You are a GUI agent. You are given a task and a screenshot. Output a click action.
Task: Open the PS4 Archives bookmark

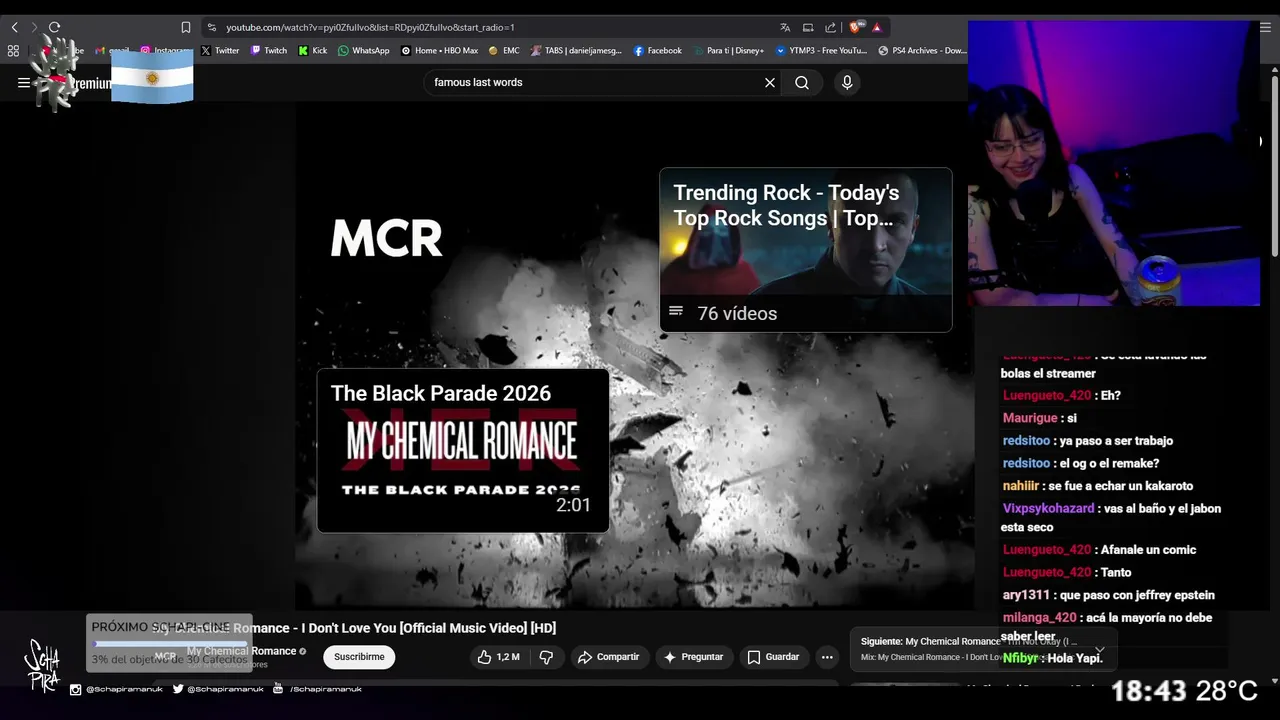coord(923,50)
